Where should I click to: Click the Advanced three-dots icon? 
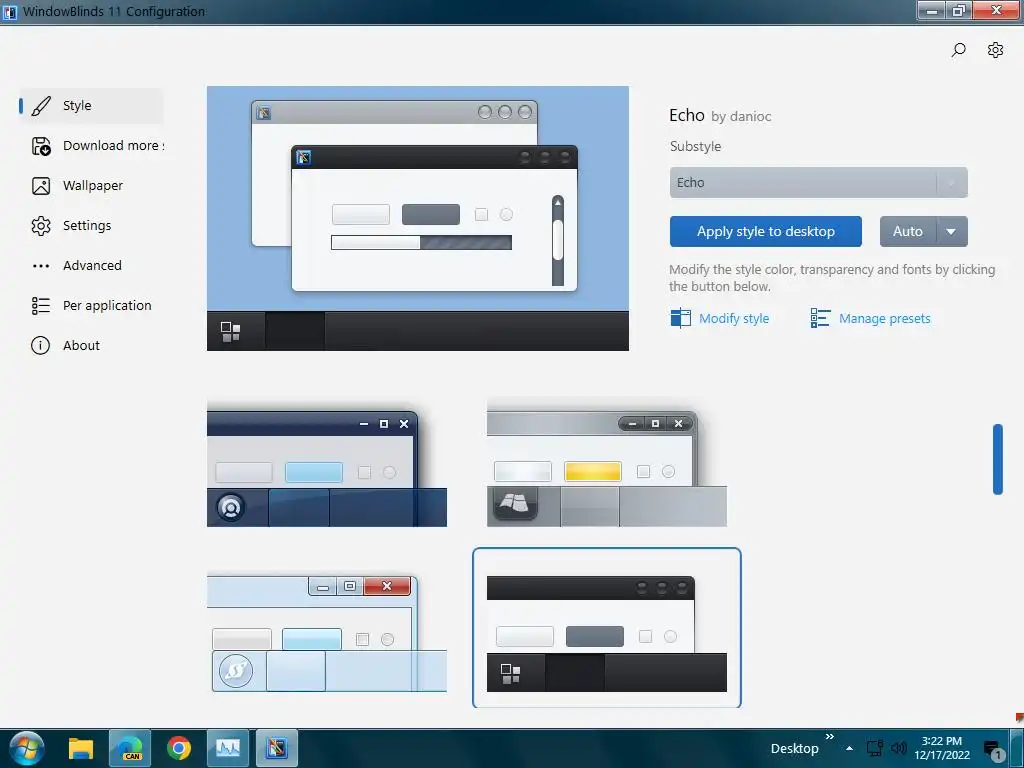tap(40, 266)
